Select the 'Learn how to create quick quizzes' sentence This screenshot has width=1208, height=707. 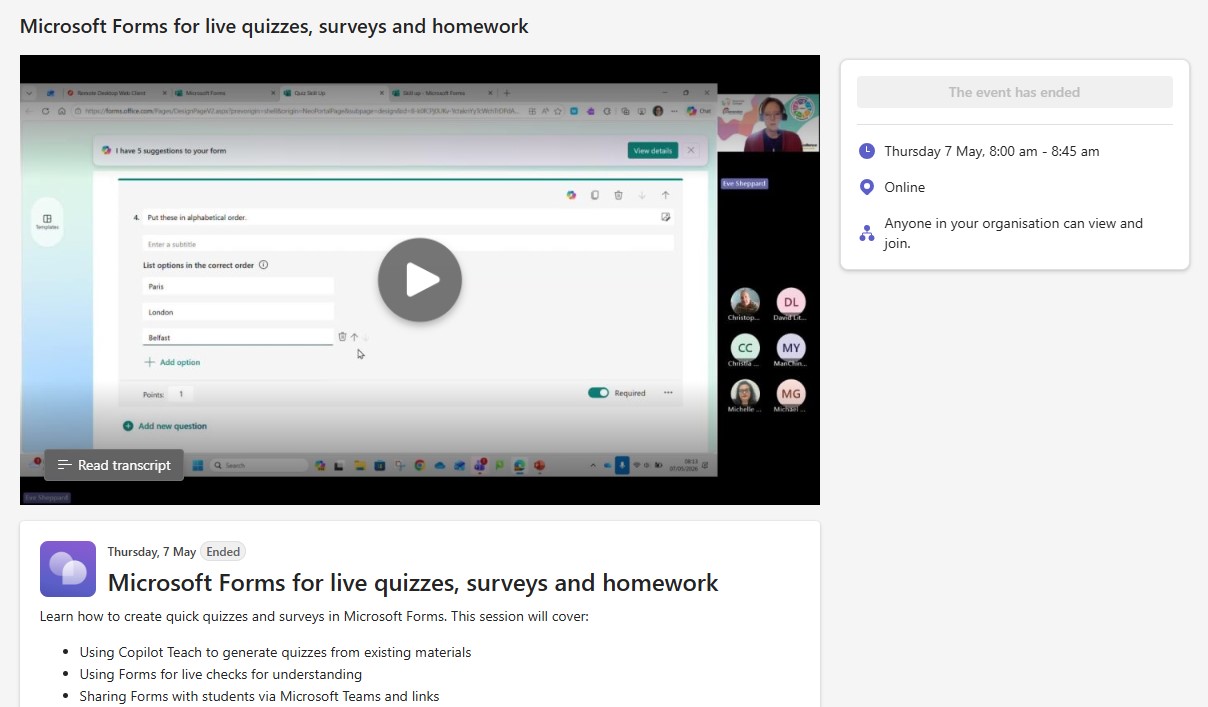click(314, 616)
